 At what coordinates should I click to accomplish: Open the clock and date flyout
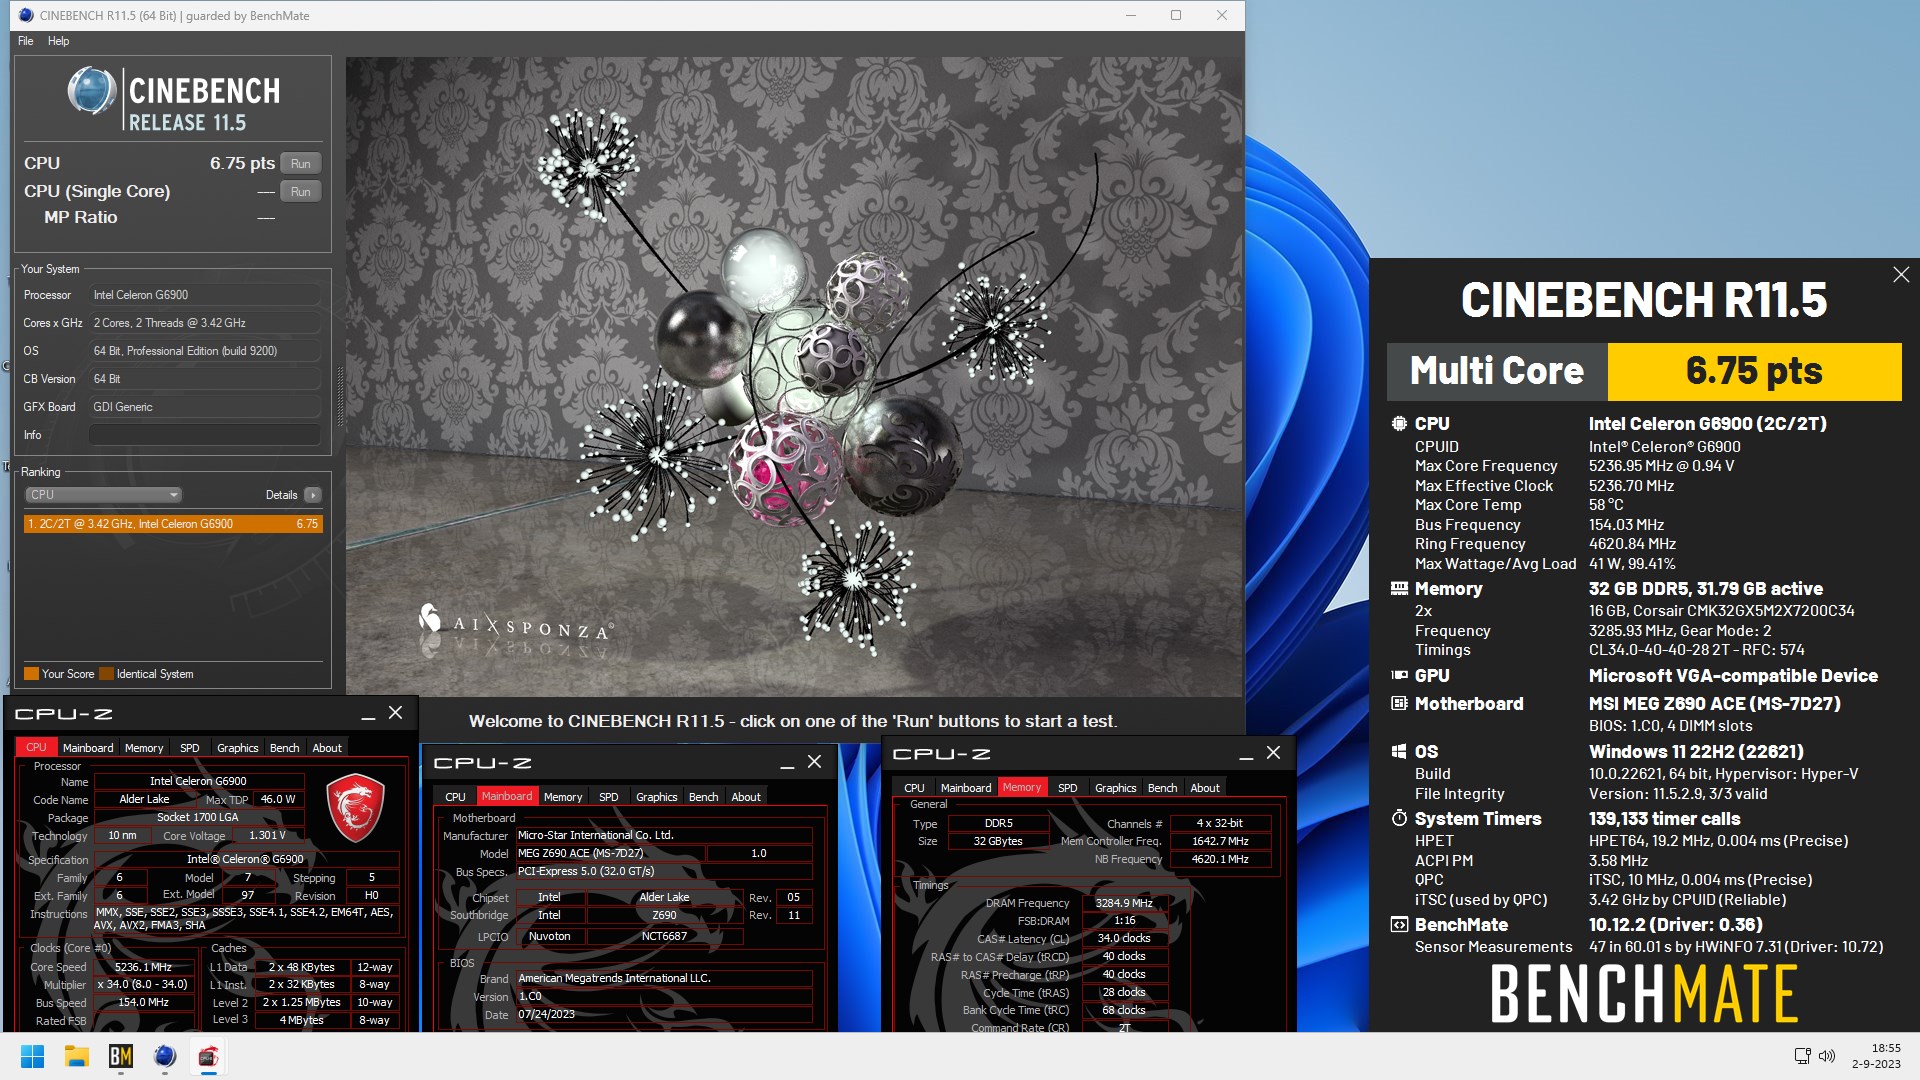click(1876, 1056)
